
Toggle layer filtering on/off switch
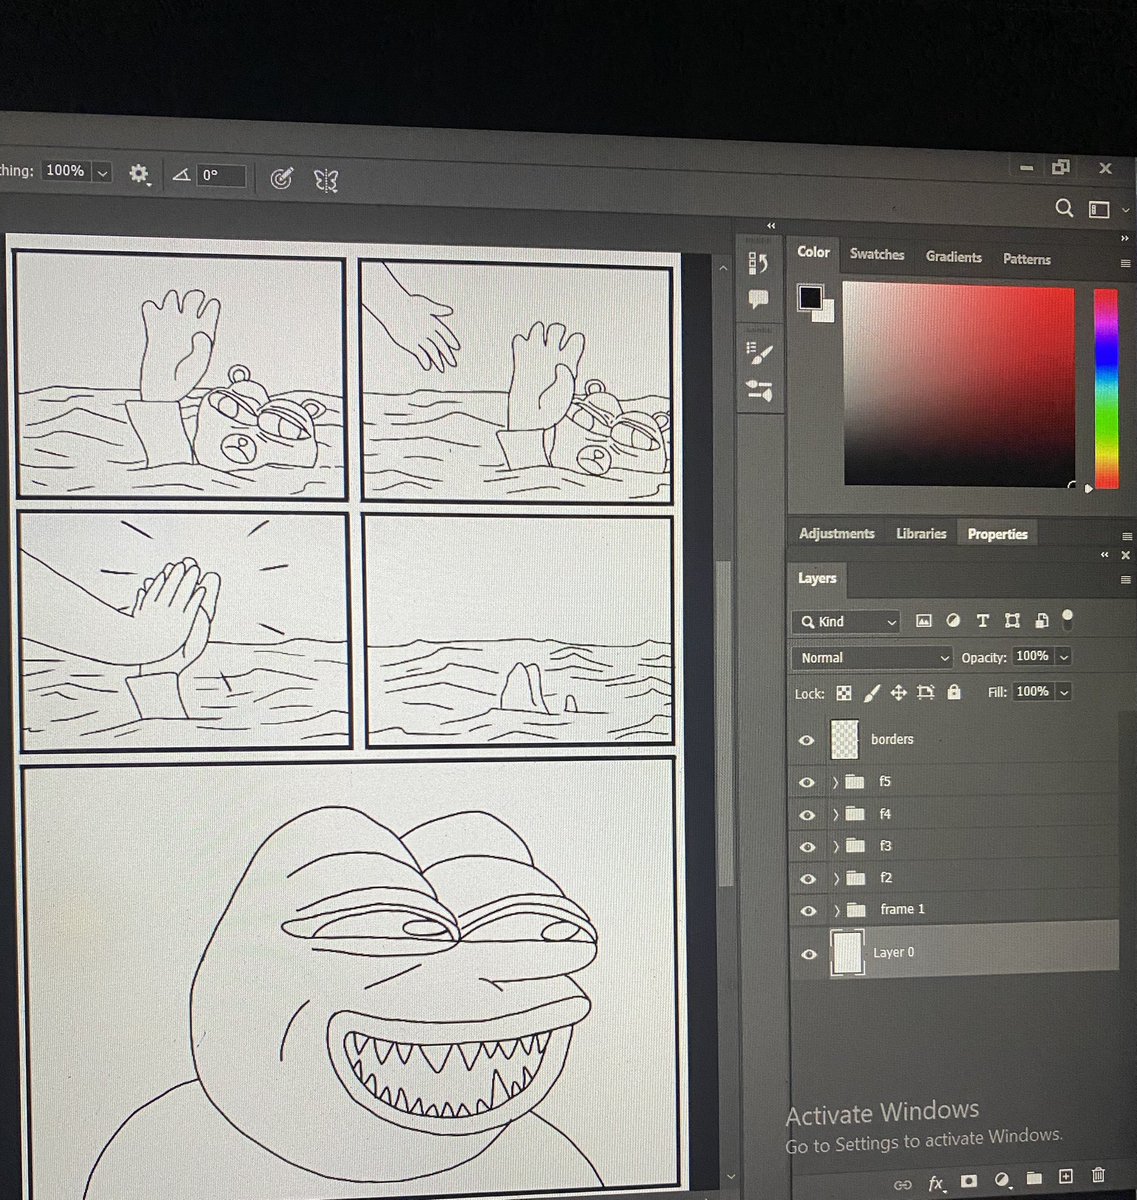pyautogui.click(x=1068, y=619)
